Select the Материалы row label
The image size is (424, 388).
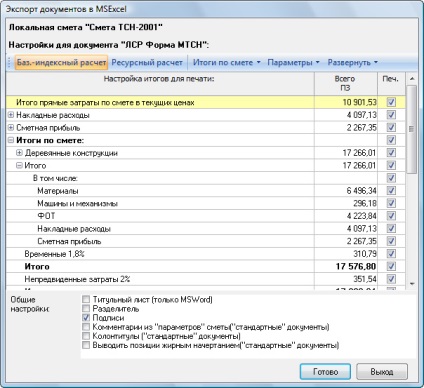click(x=58, y=191)
